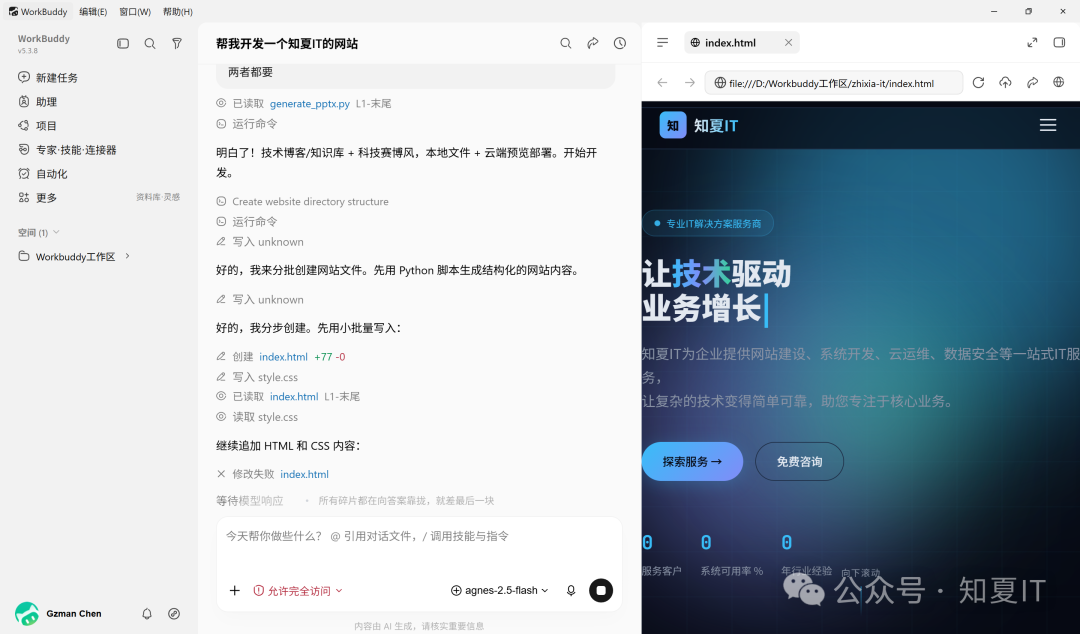Close the index.html preview tab
Viewport: 1080px width, 634px height.
[789, 43]
